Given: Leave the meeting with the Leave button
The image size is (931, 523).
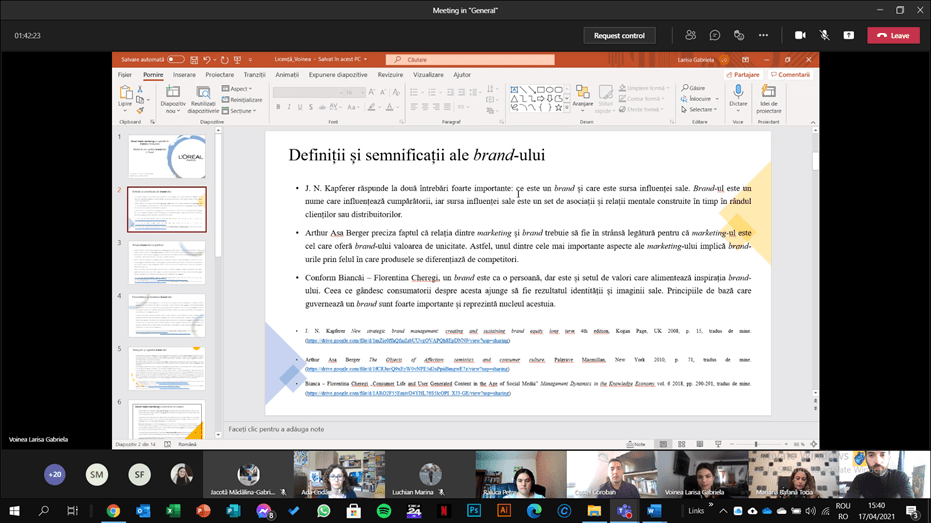Looking at the screenshot, I should tap(893, 35).
